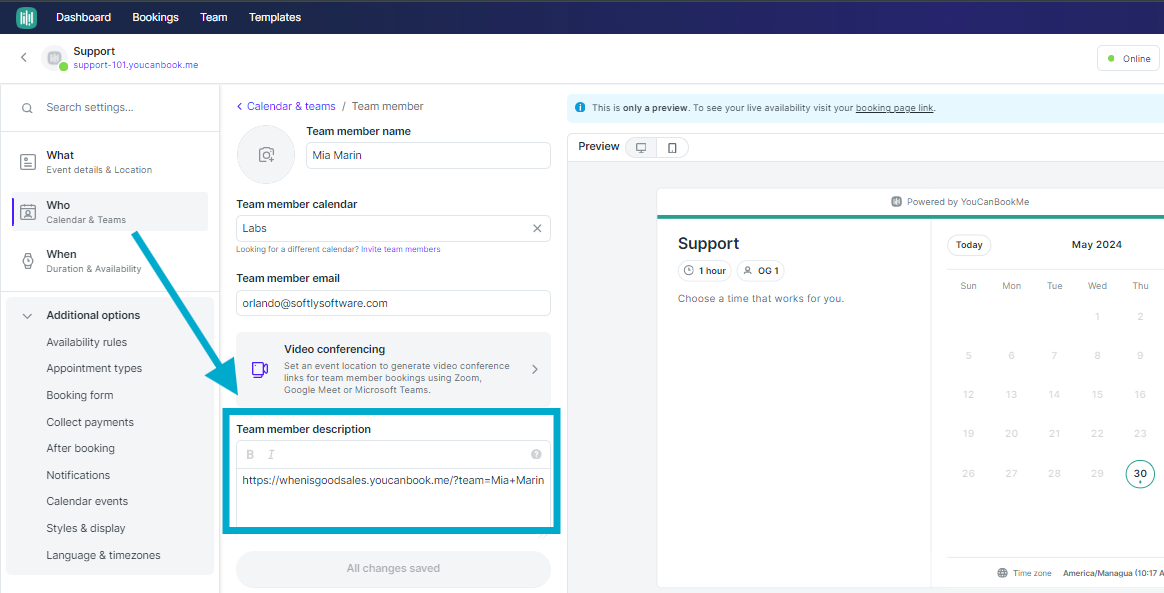Open the Team menu
This screenshot has width=1164, height=593.
[214, 17]
